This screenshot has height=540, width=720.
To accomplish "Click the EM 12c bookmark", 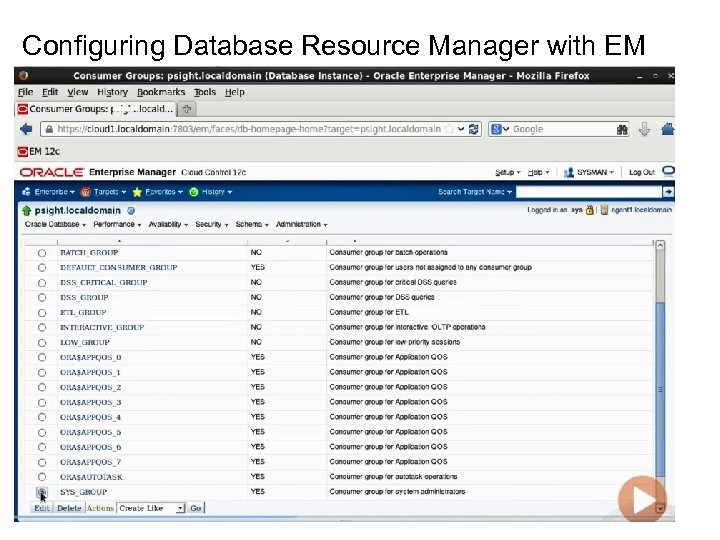I will [39, 152].
